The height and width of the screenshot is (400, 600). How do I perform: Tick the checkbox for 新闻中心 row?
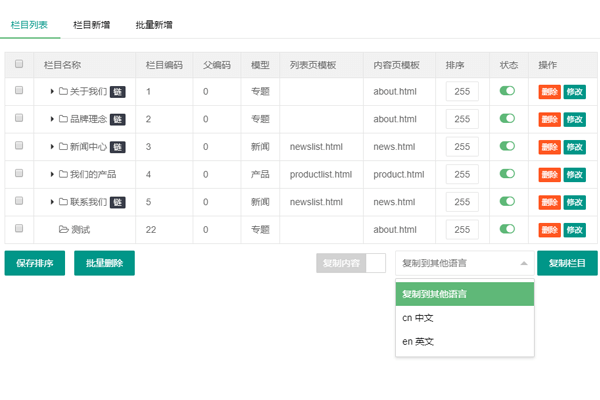point(19,146)
